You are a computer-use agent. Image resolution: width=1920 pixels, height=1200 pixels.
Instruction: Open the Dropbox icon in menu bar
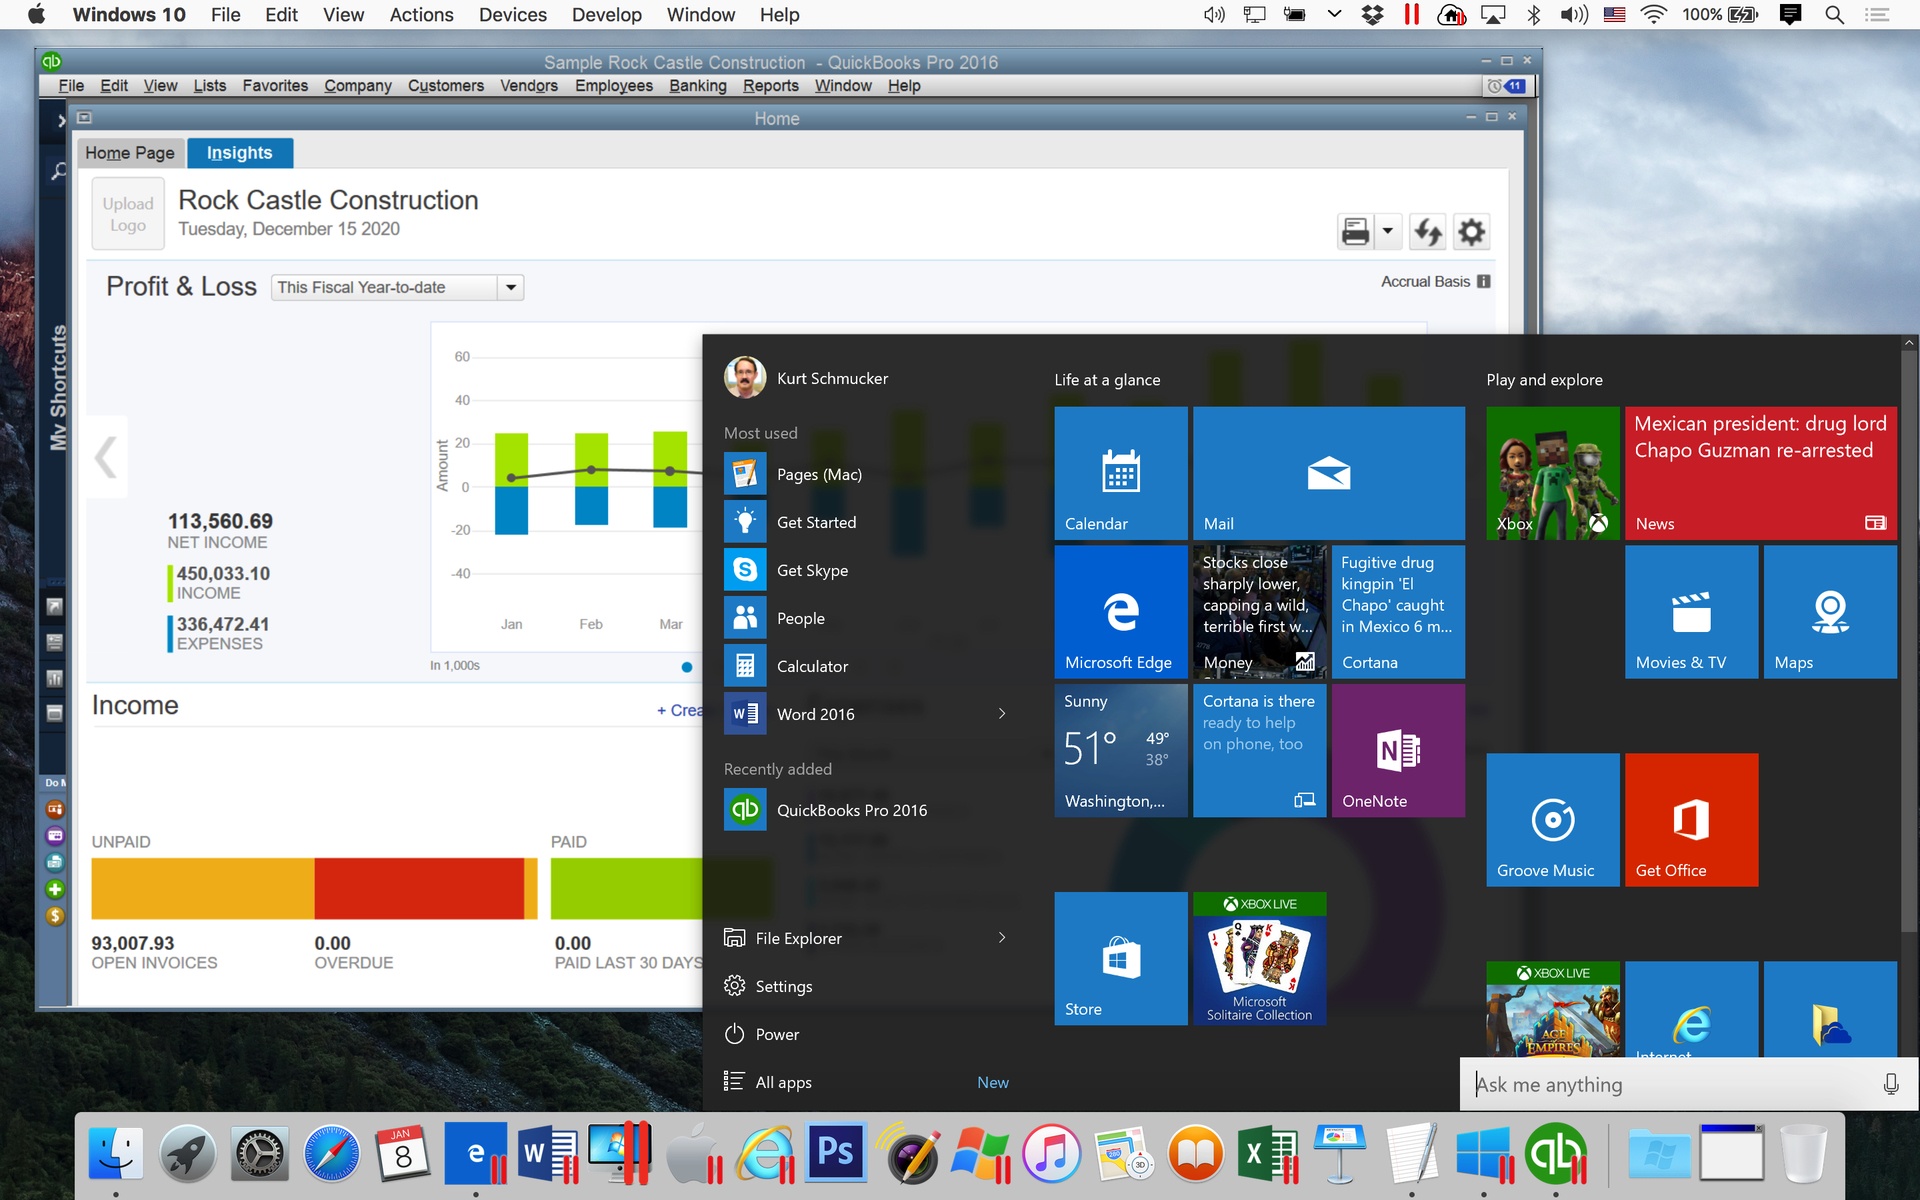click(x=1372, y=15)
